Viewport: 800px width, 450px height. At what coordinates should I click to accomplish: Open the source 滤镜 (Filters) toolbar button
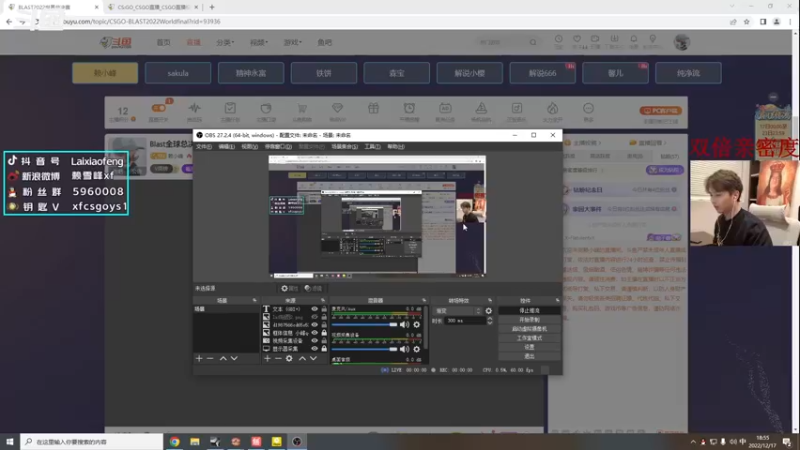click(x=313, y=289)
